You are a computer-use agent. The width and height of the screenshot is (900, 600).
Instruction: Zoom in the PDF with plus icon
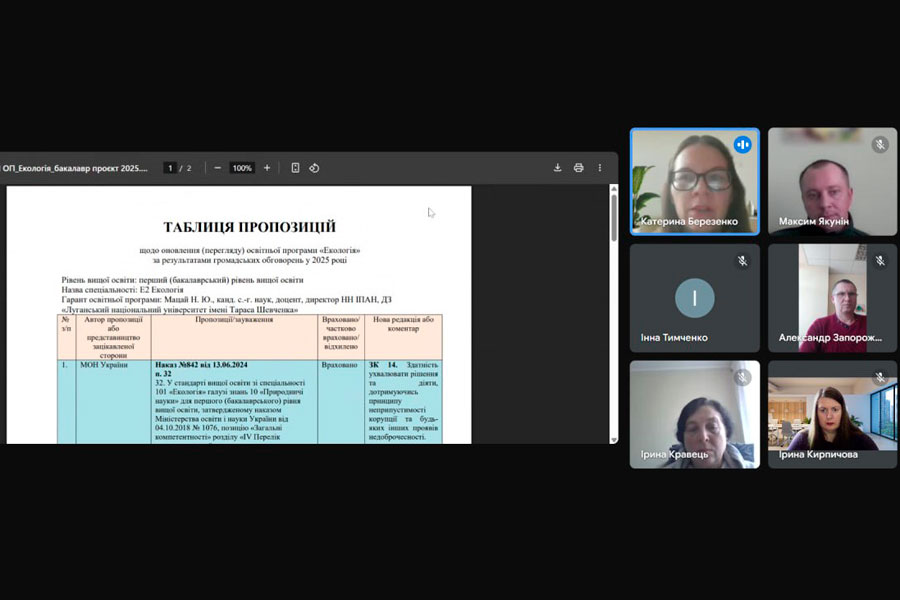coord(267,168)
